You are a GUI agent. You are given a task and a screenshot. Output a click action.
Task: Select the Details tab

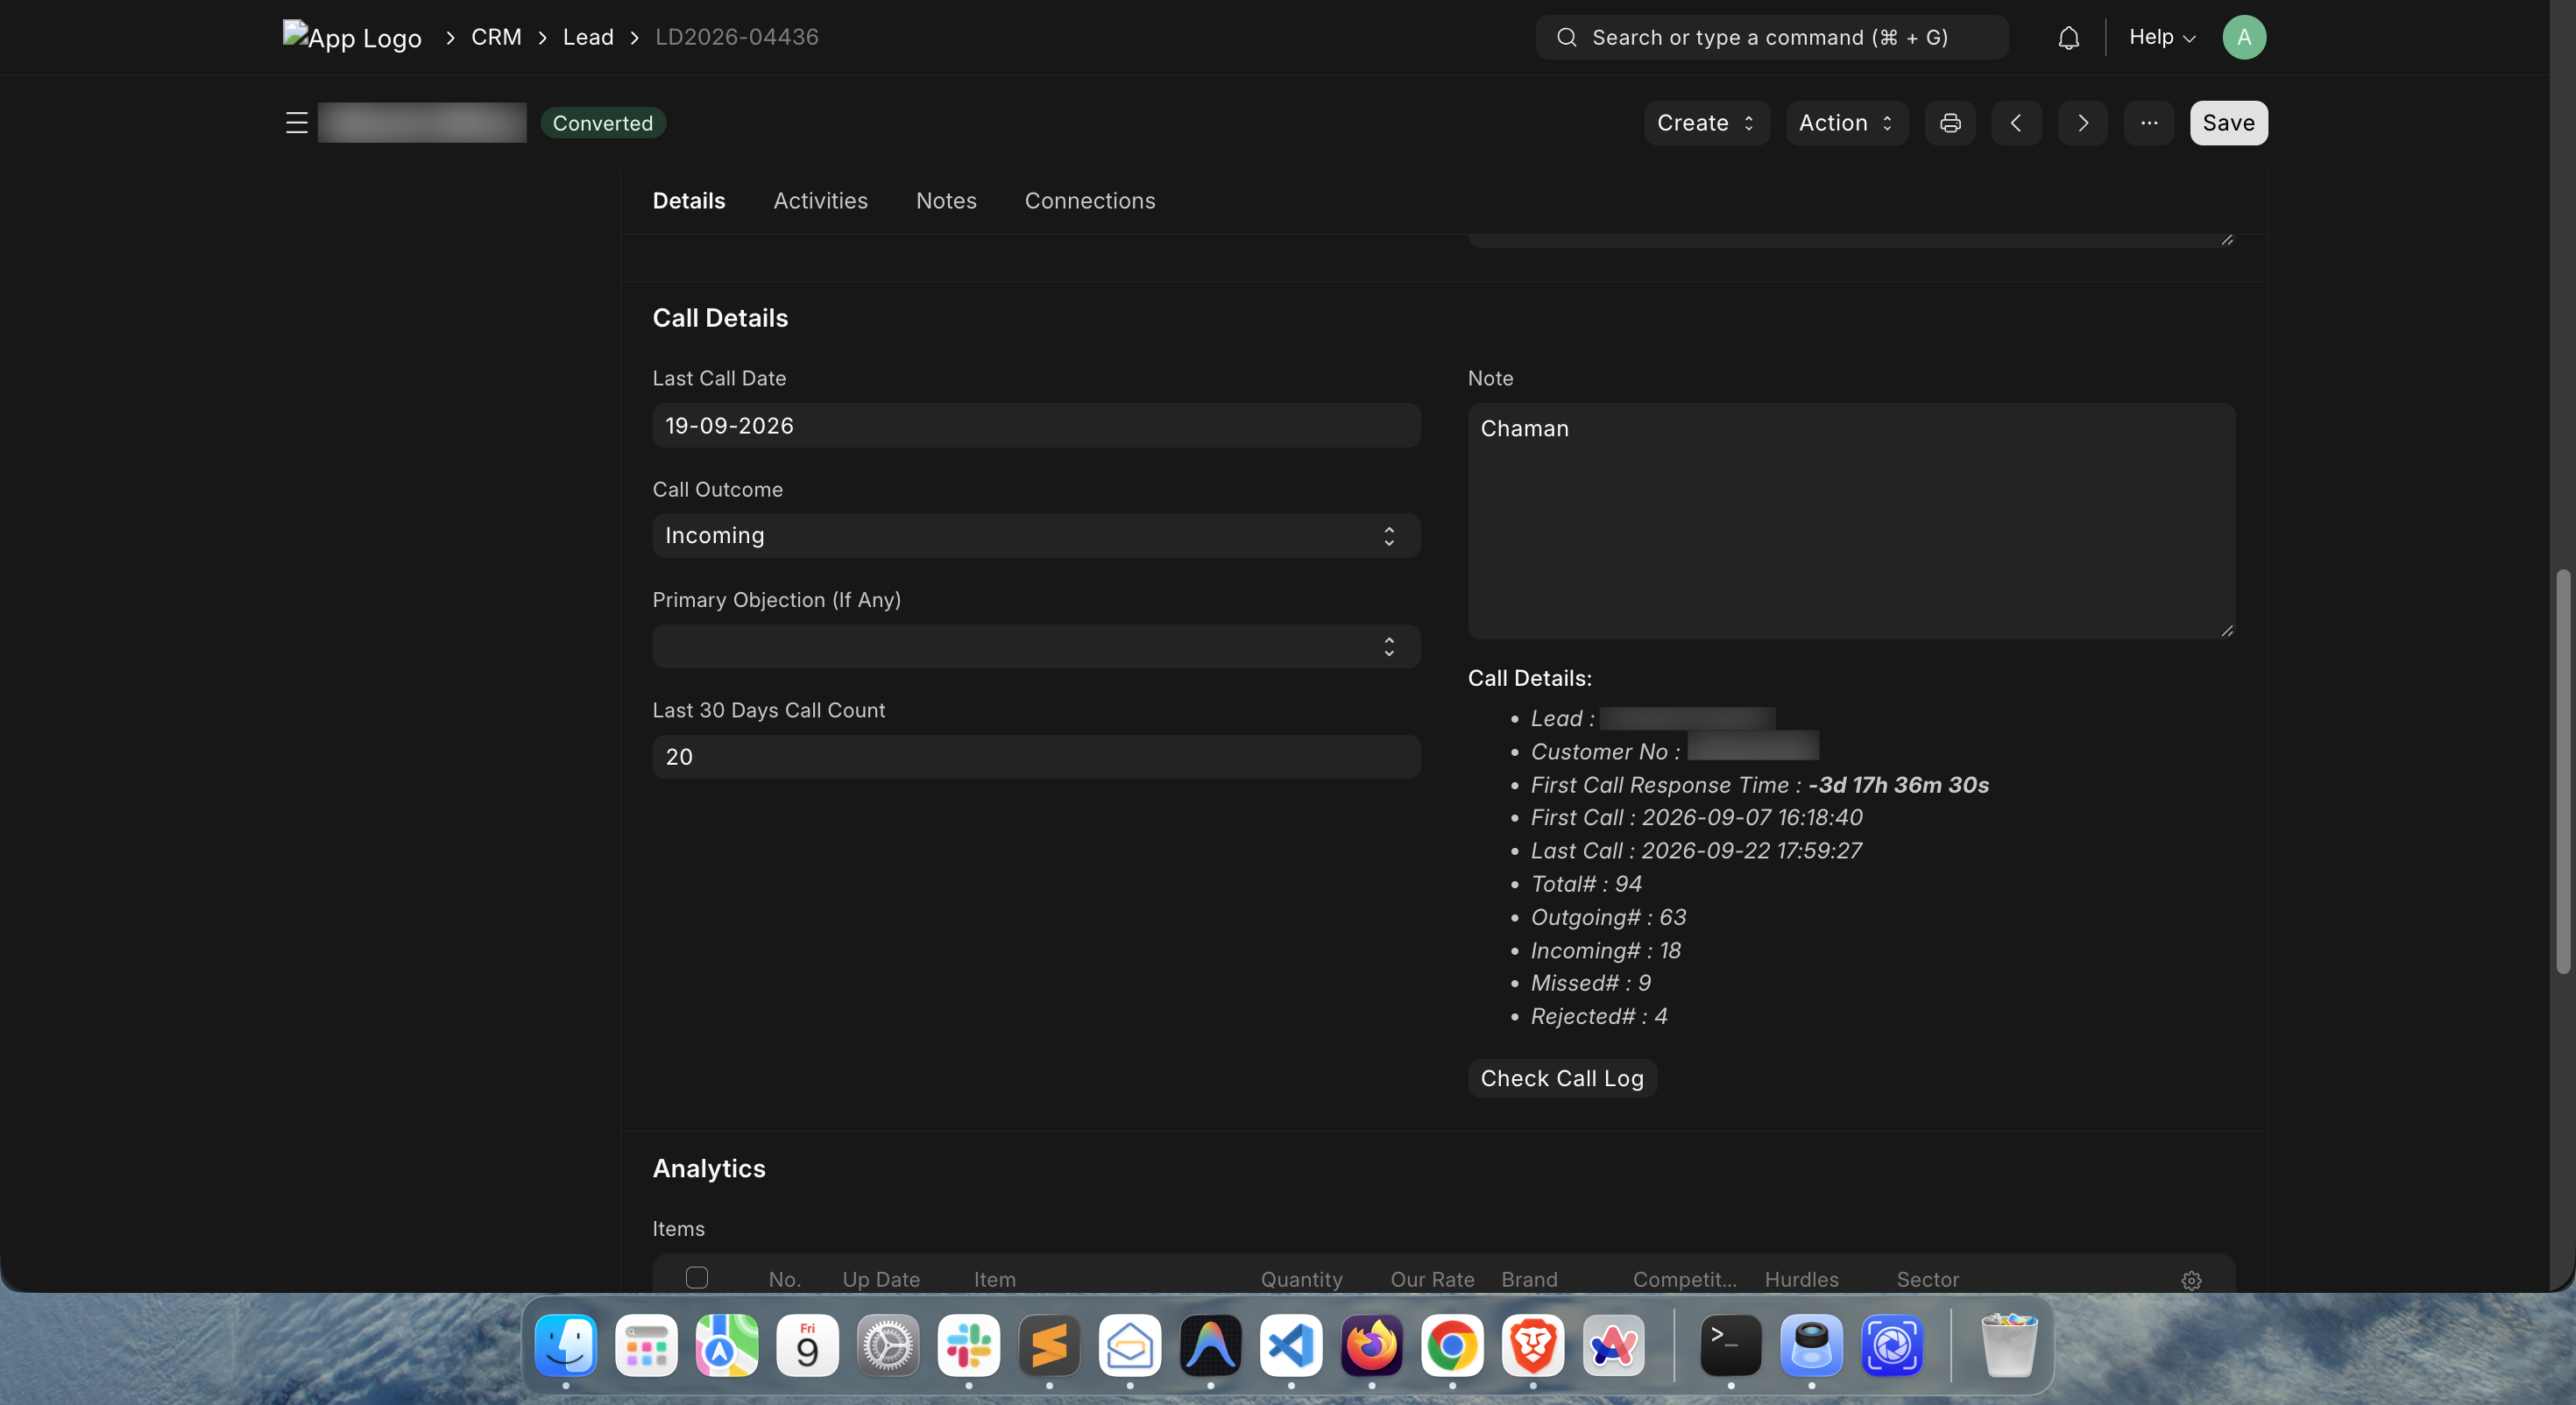click(689, 201)
